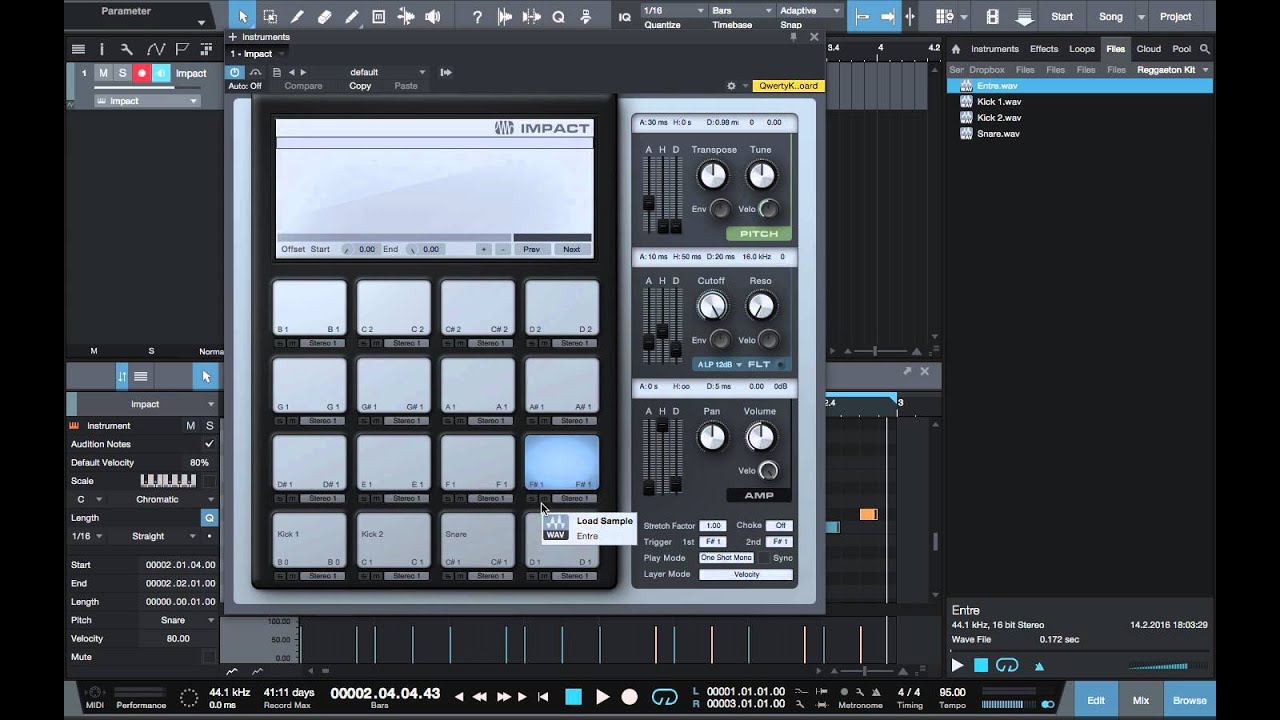Add instrument with the plus icon
The width and height of the screenshot is (1280, 720).
click(x=233, y=37)
